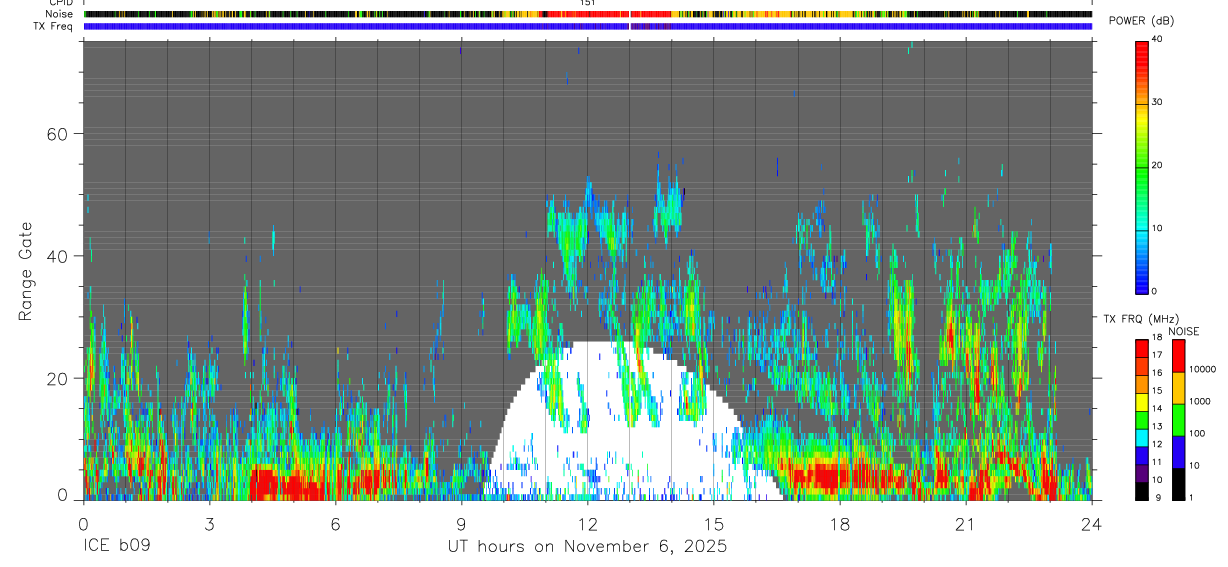Viewport: 1228px width, 567px height.
Task: Select the 1000 label on NOISE legend
Action: [1200, 400]
